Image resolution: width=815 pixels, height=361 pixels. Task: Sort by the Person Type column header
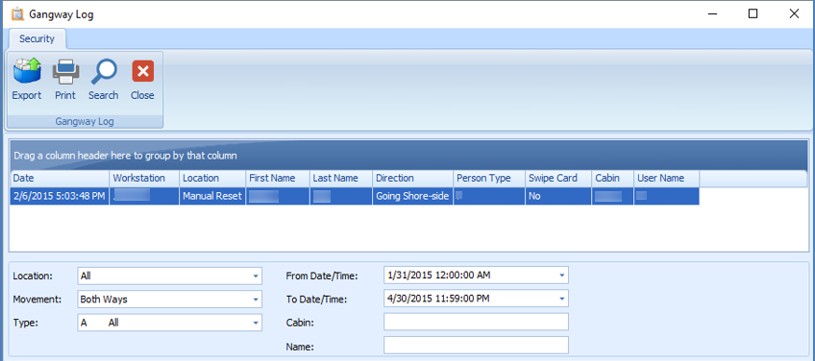489,178
